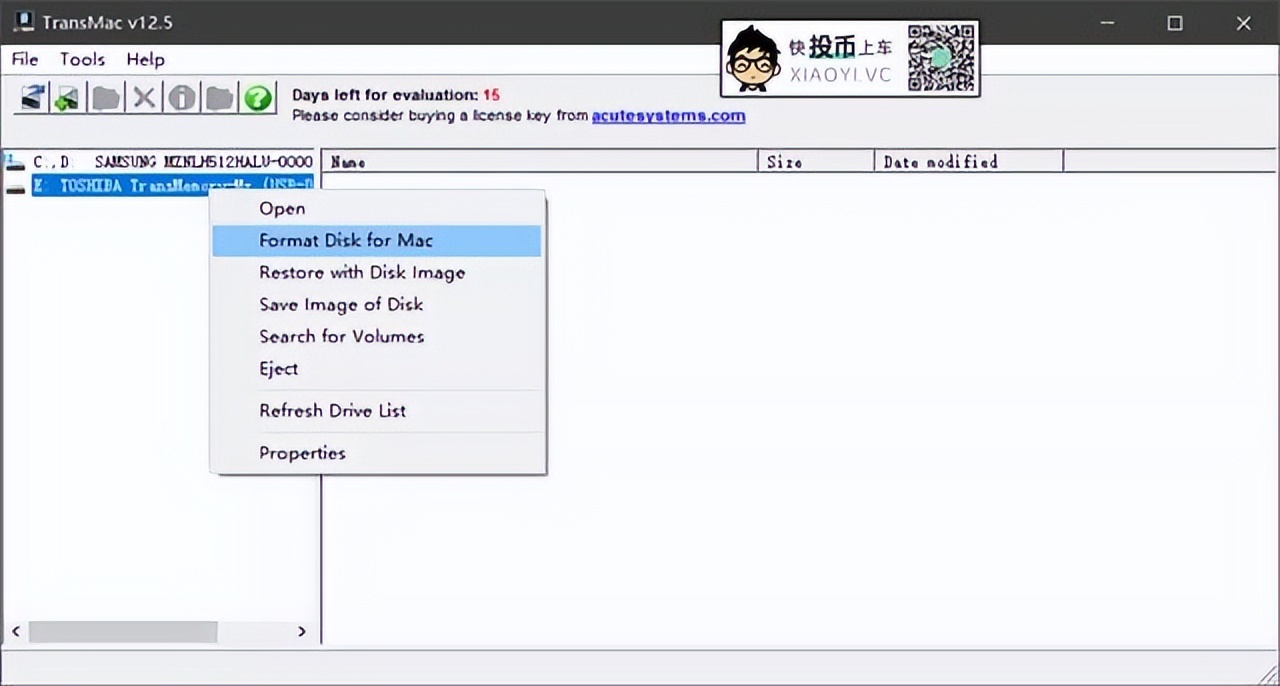Click Refresh Drive List
This screenshot has height=686, width=1280.
pos(377,410)
